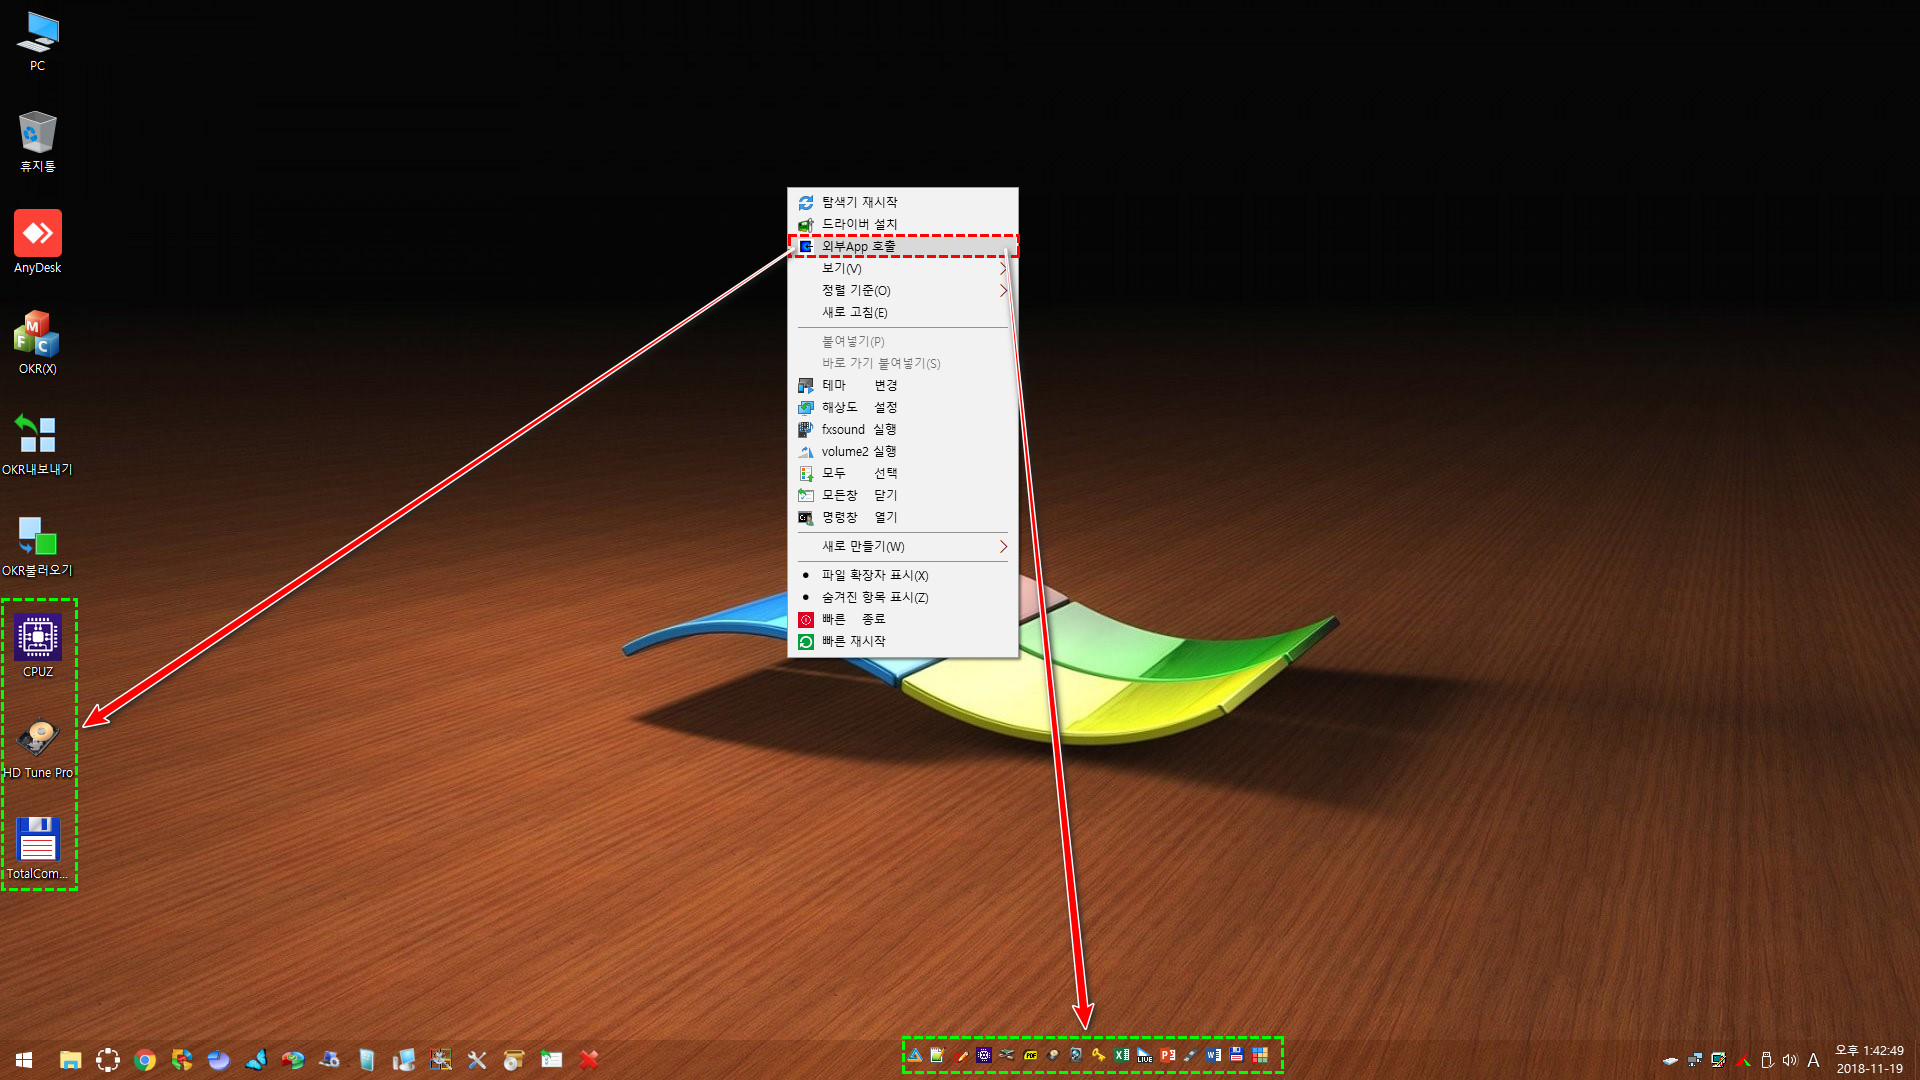Click the network computers tray icon
The width and height of the screenshot is (1920, 1080).
tap(1695, 1059)
